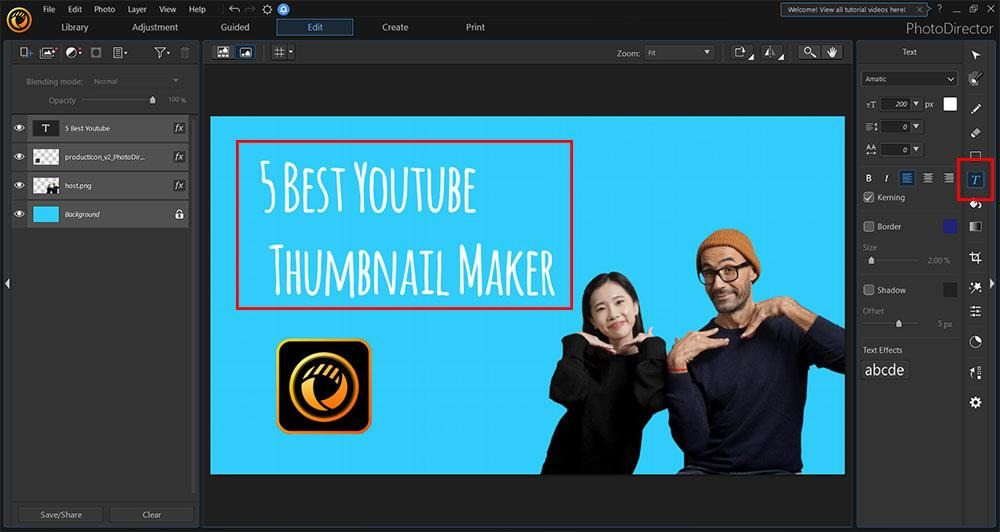Uncheck the Kerning checkbox
1000x532 pixels.
pyautogui.click(x=869, y=198)
